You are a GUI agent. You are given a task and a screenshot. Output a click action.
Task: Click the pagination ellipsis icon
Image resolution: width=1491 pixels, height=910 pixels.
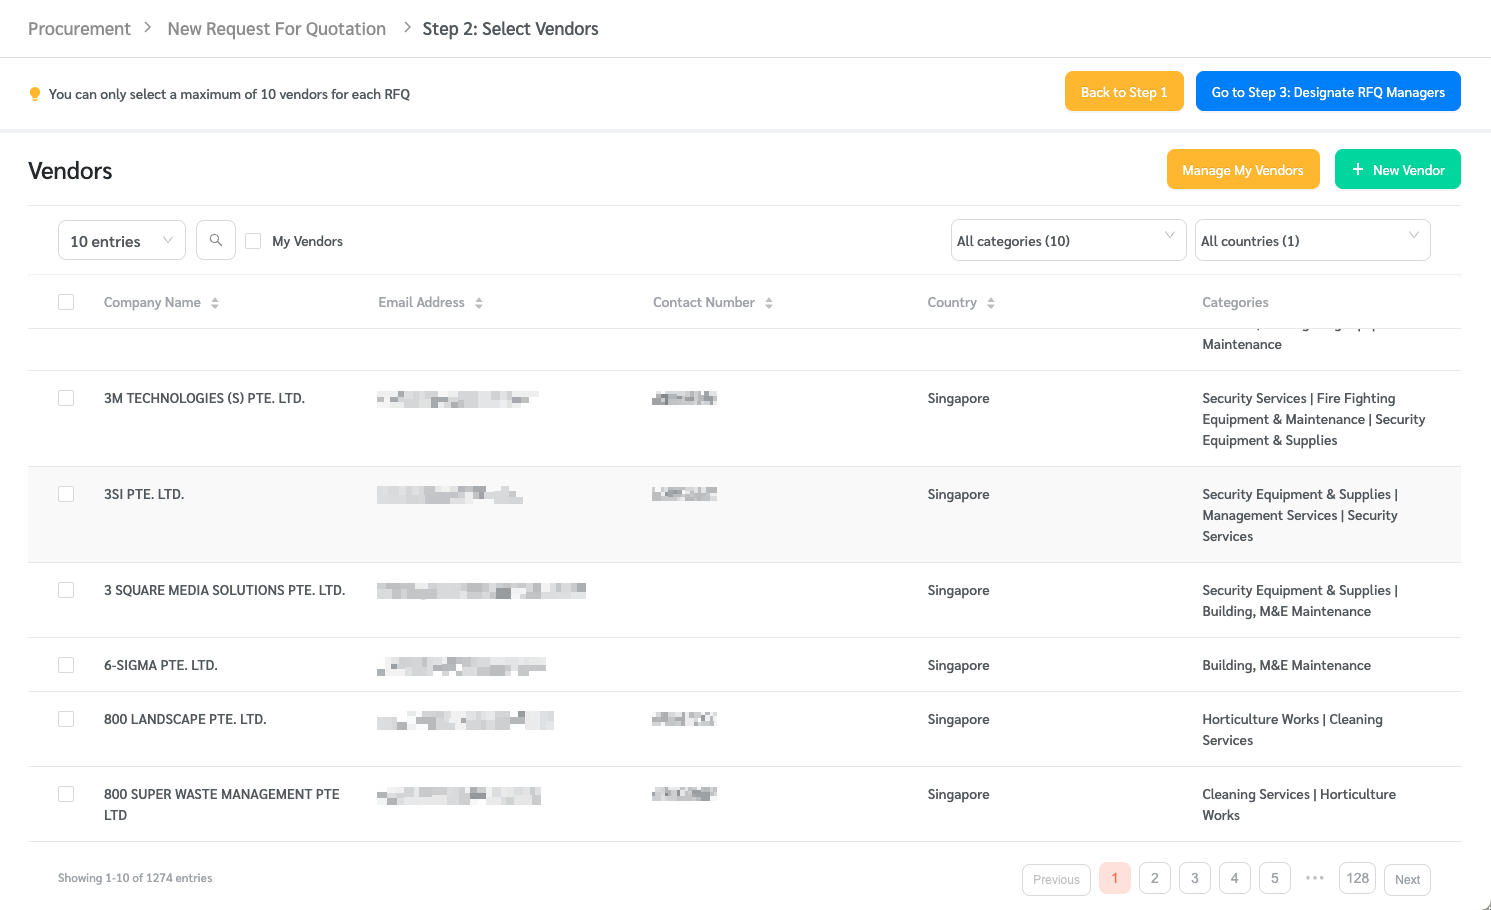[1314, 878]
